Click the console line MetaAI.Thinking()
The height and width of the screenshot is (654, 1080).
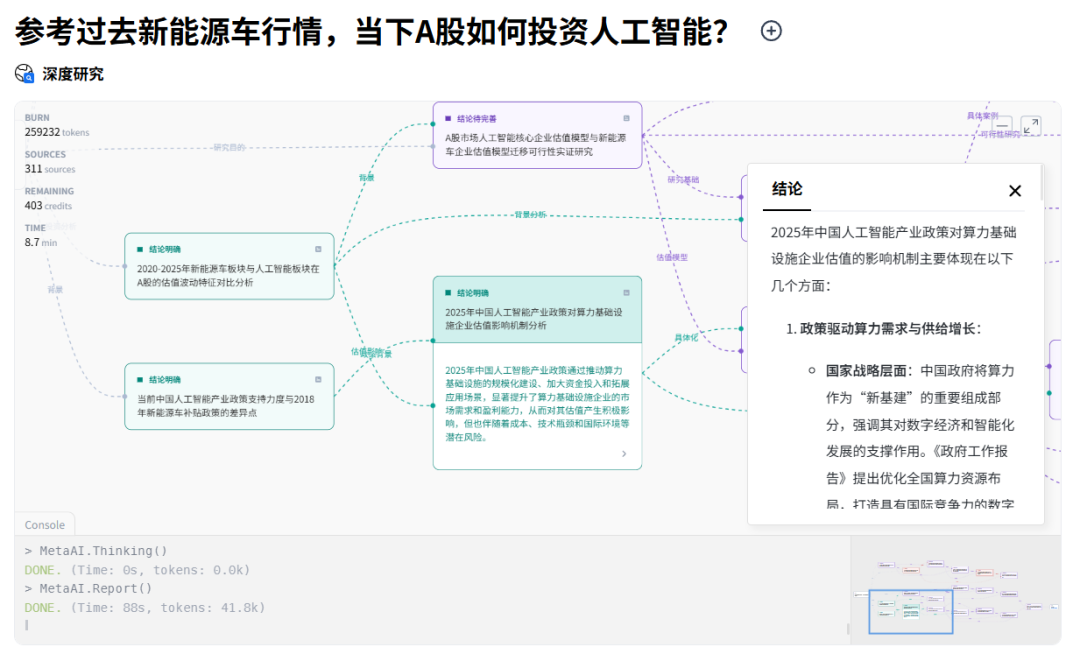point(96,551)
